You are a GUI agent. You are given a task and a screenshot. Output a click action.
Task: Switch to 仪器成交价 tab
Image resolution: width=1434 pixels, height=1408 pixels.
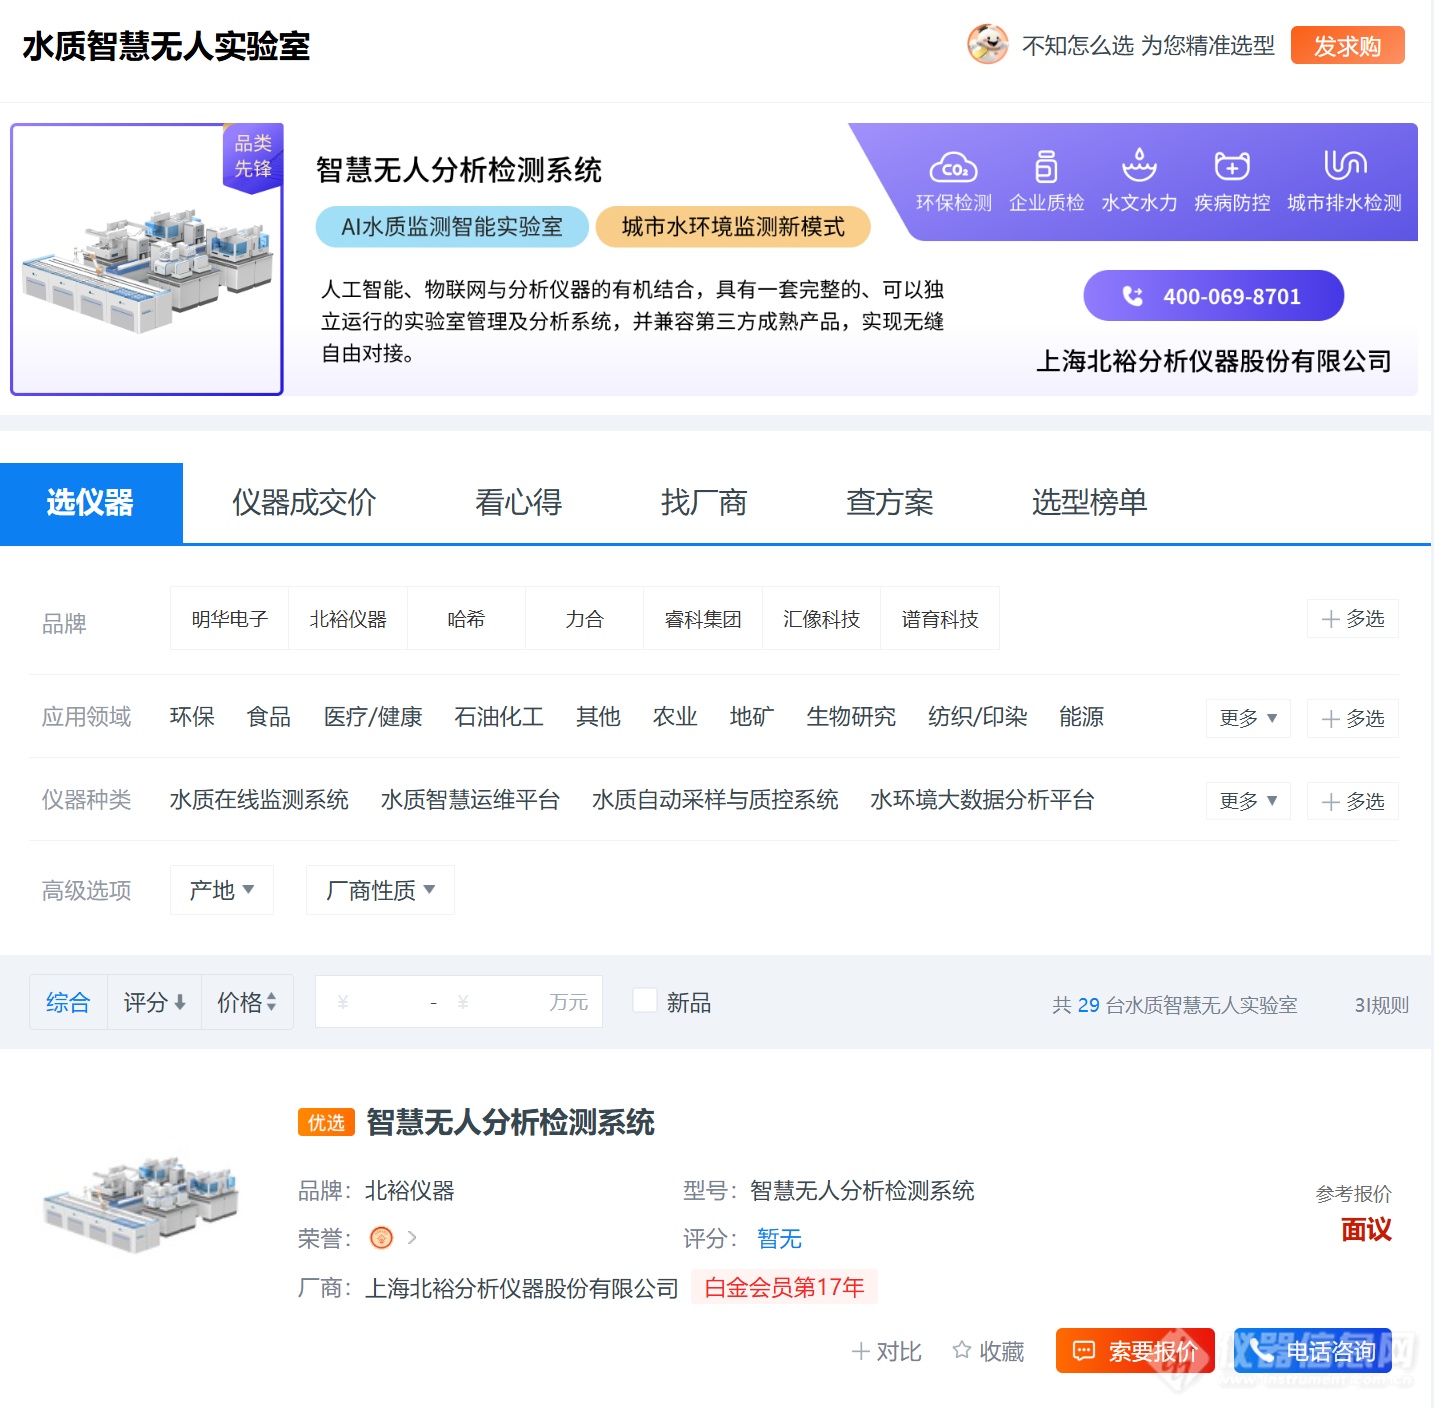click(304, 502)
